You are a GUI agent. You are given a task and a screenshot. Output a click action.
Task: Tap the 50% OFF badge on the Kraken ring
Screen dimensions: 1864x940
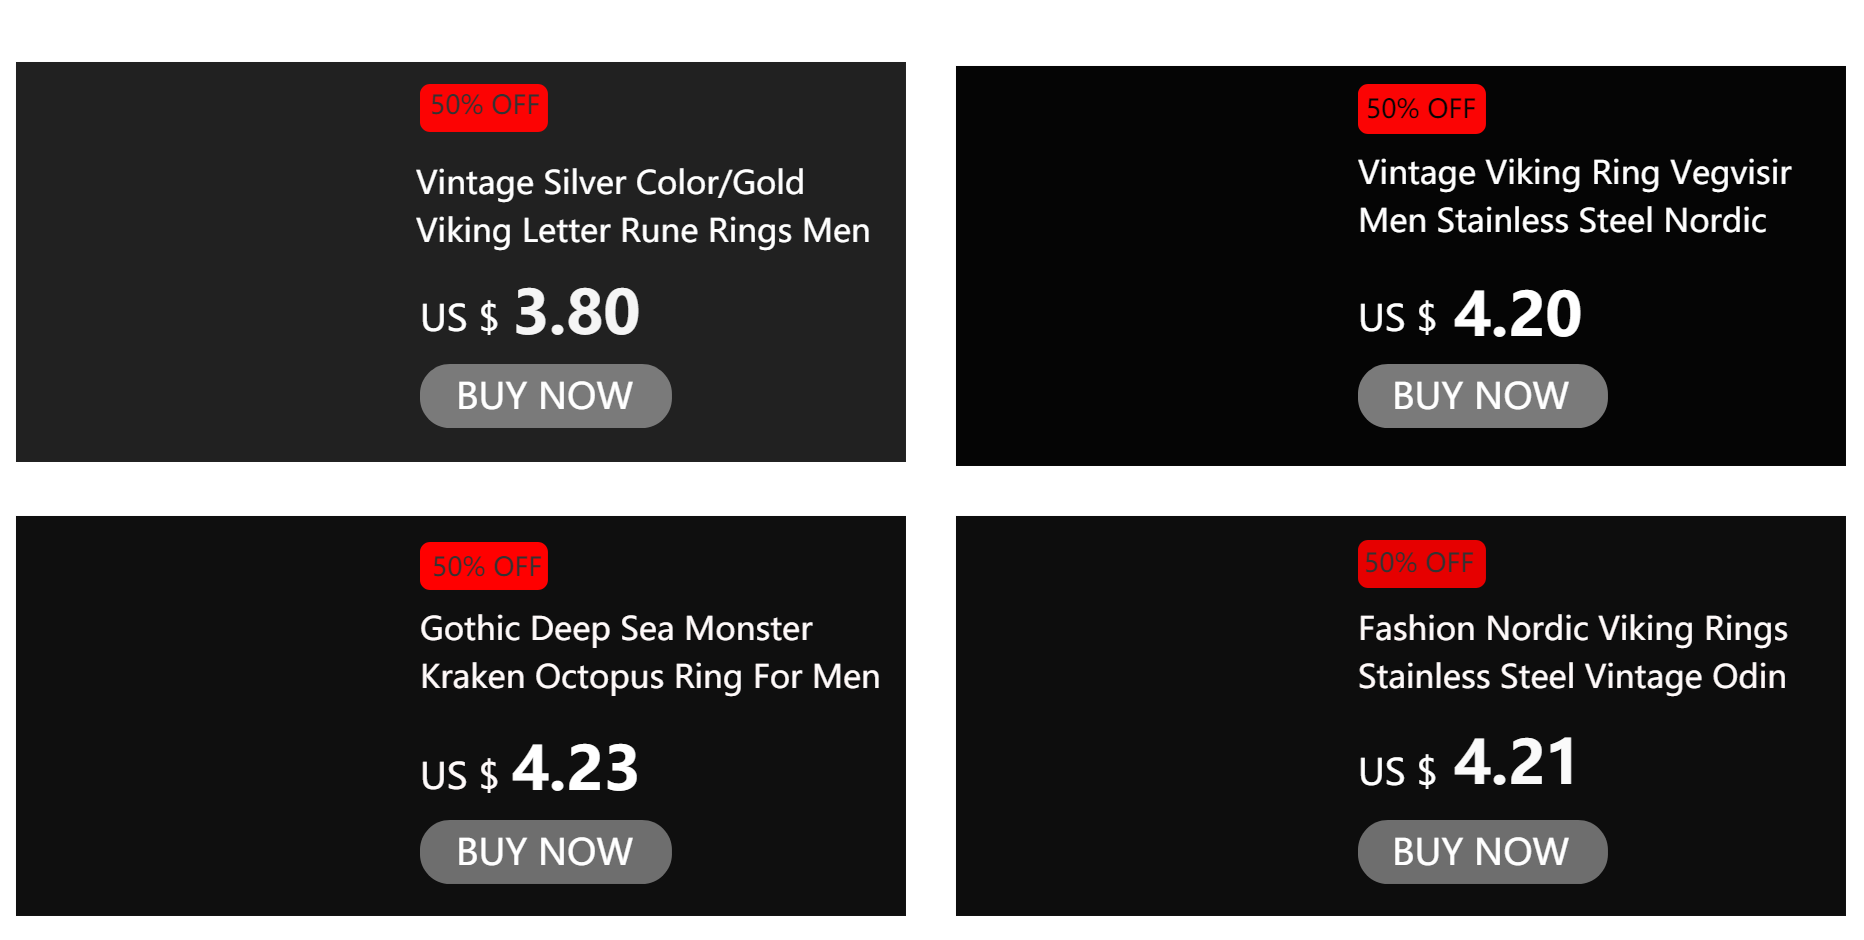coord(484,566)
